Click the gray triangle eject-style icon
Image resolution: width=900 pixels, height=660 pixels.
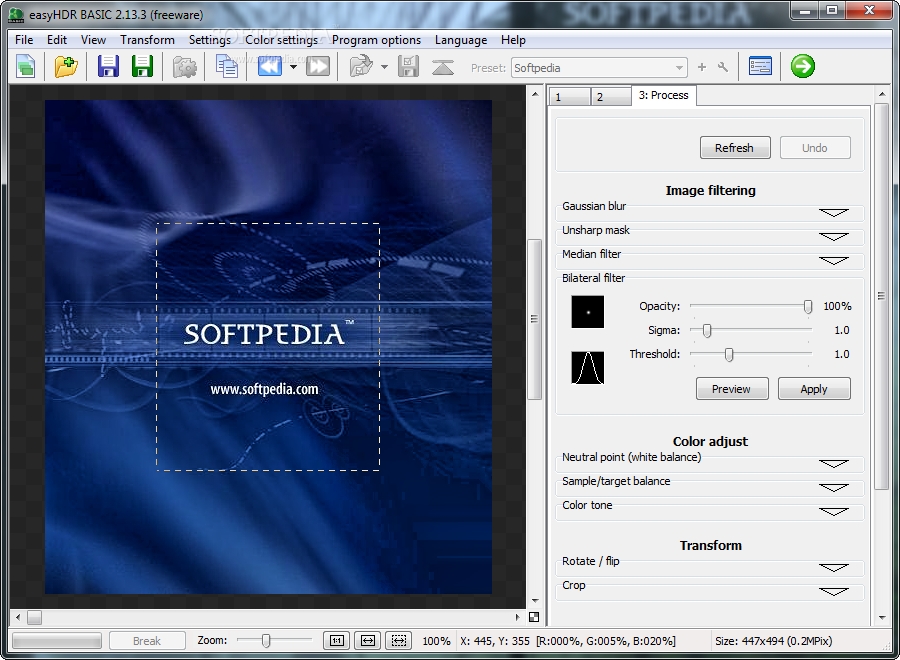pyautogui.click(x=443, y=67)
